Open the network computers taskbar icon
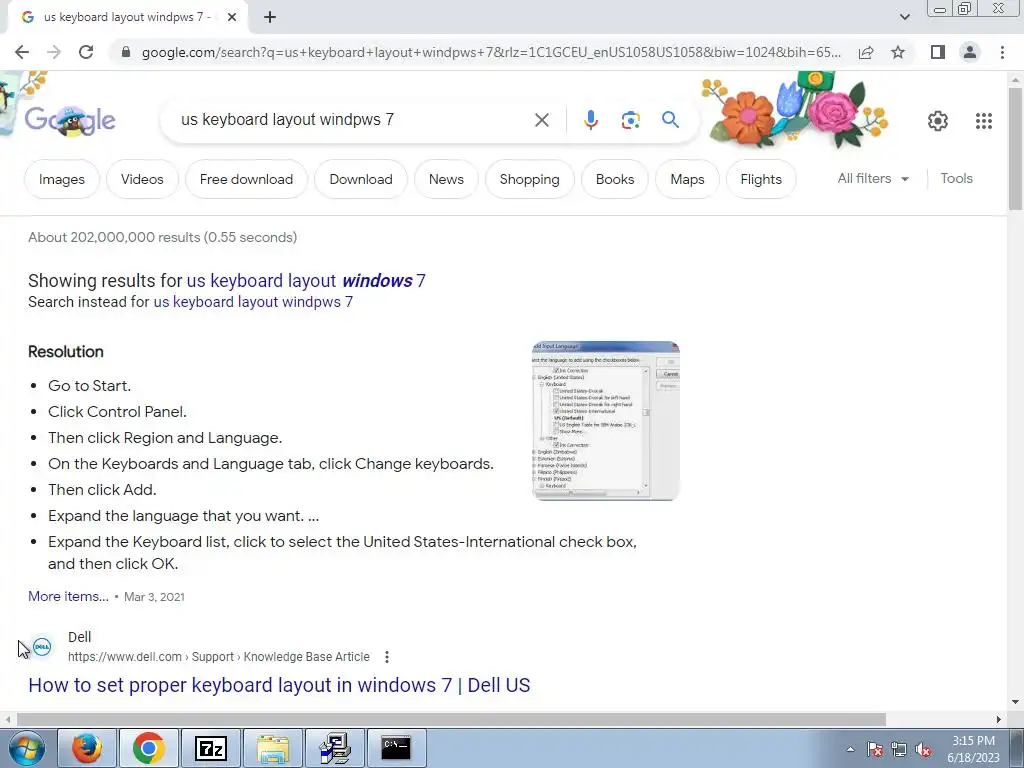1024x768 pixels. 334,748
